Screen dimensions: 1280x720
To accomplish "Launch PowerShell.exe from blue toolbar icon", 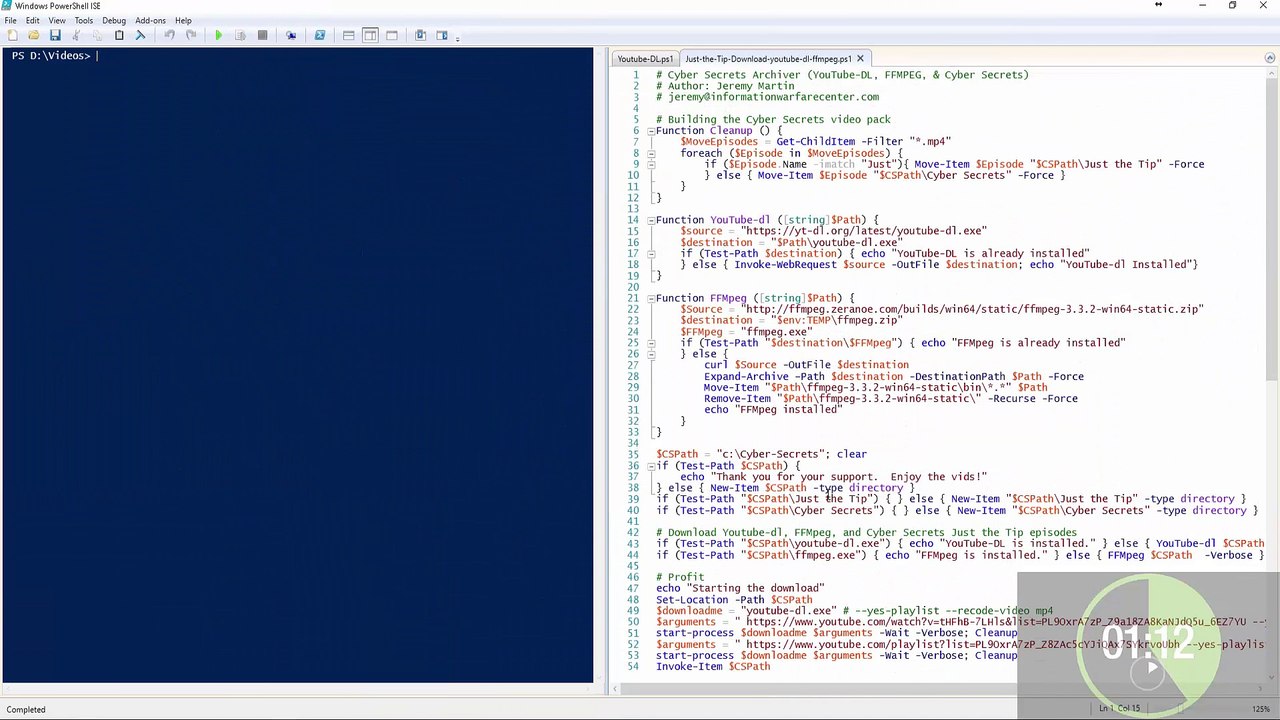I will (320, 35).
